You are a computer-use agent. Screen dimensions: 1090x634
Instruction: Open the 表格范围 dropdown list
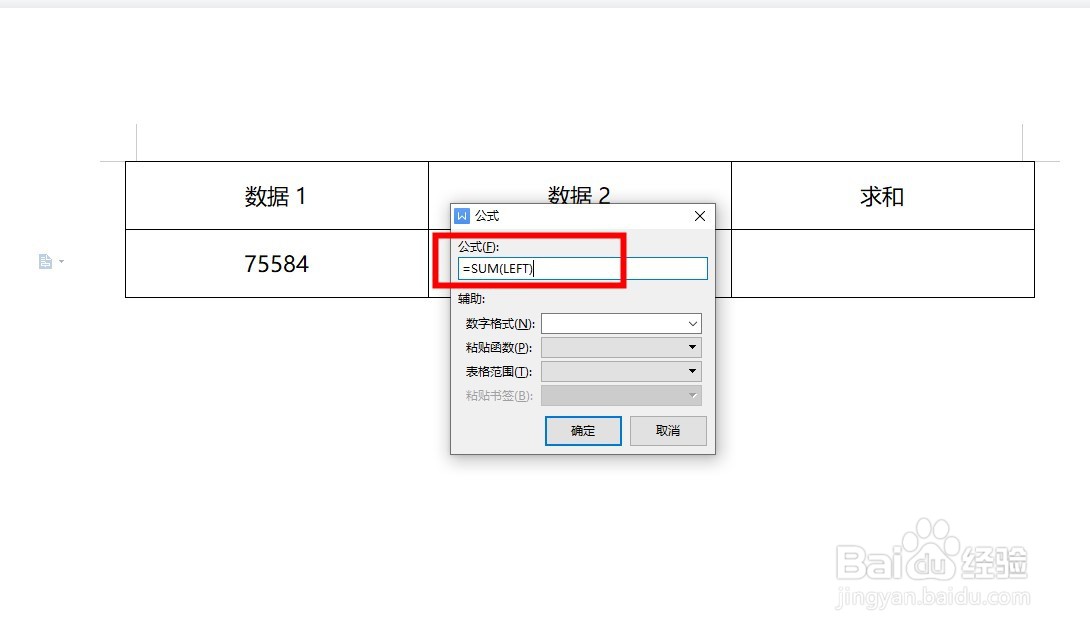(621, 371)
